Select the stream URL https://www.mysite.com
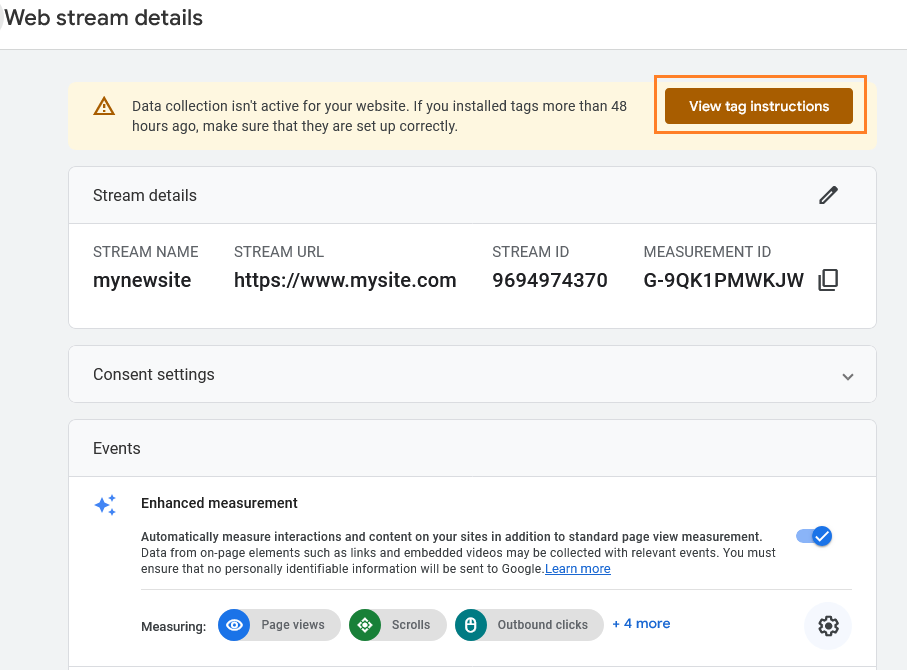 (x=345, y=280)
